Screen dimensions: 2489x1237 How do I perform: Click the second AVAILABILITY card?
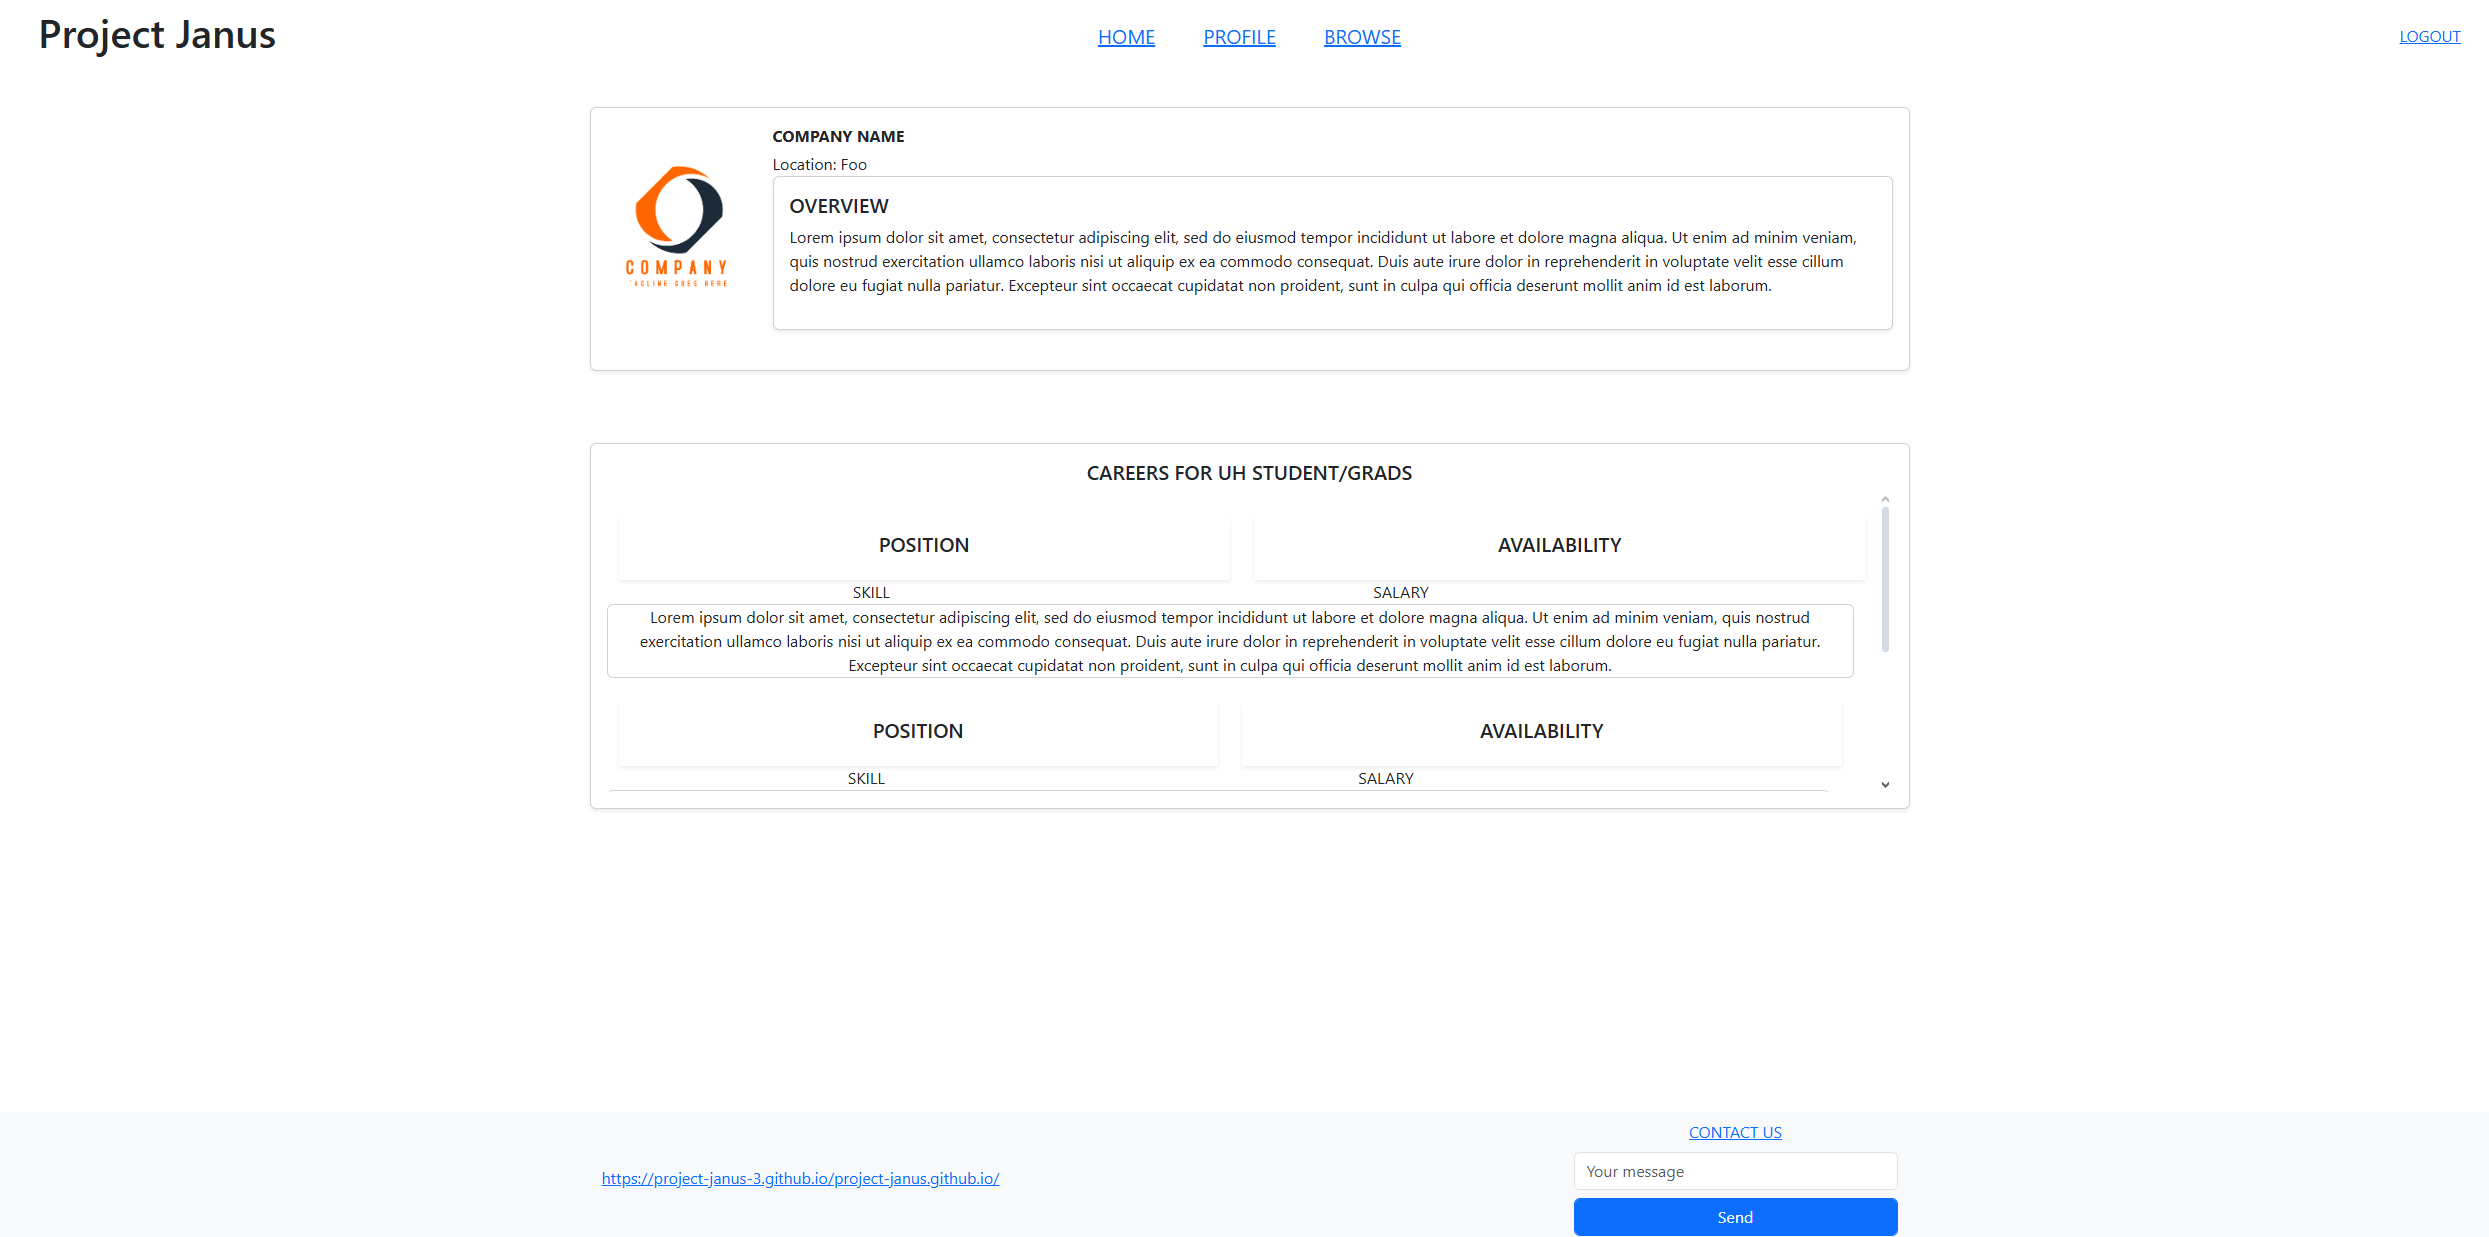point(1541,731)
